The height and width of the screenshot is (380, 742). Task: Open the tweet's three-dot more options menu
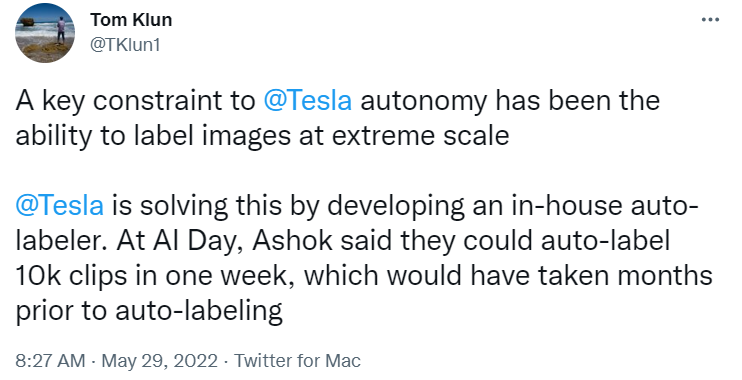[x=710, y=20]
